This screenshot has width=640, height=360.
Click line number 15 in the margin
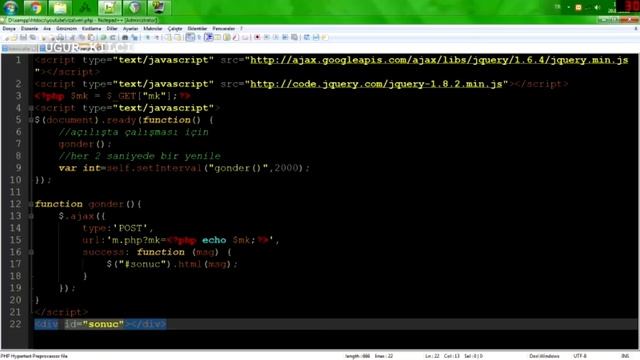[15, 240]
